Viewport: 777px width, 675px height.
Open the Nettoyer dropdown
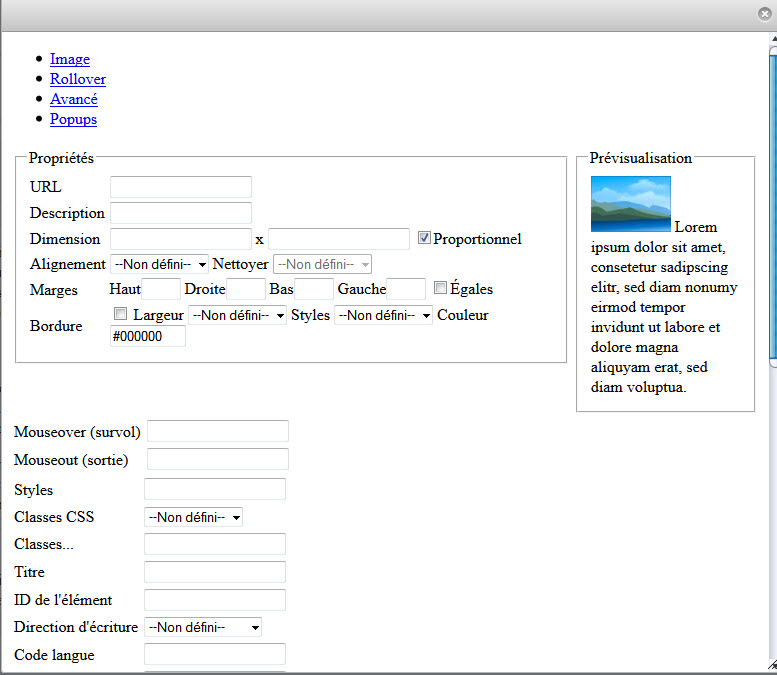coord(323,264)
